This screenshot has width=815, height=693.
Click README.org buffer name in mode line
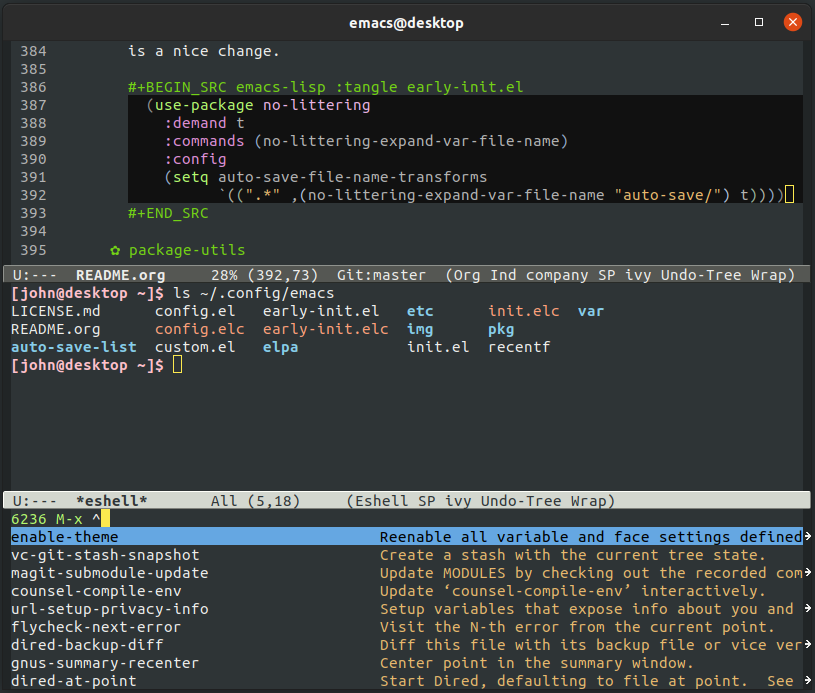121,275
